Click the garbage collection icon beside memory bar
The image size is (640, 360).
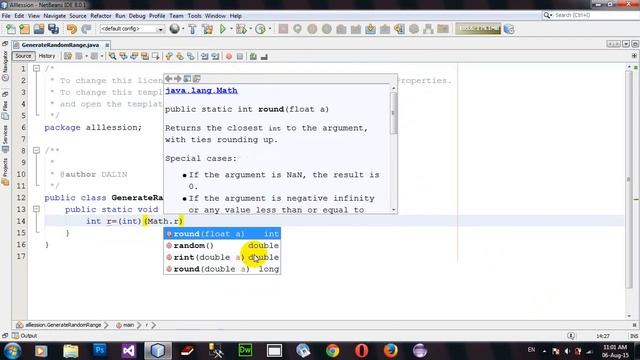coord(509,29)
